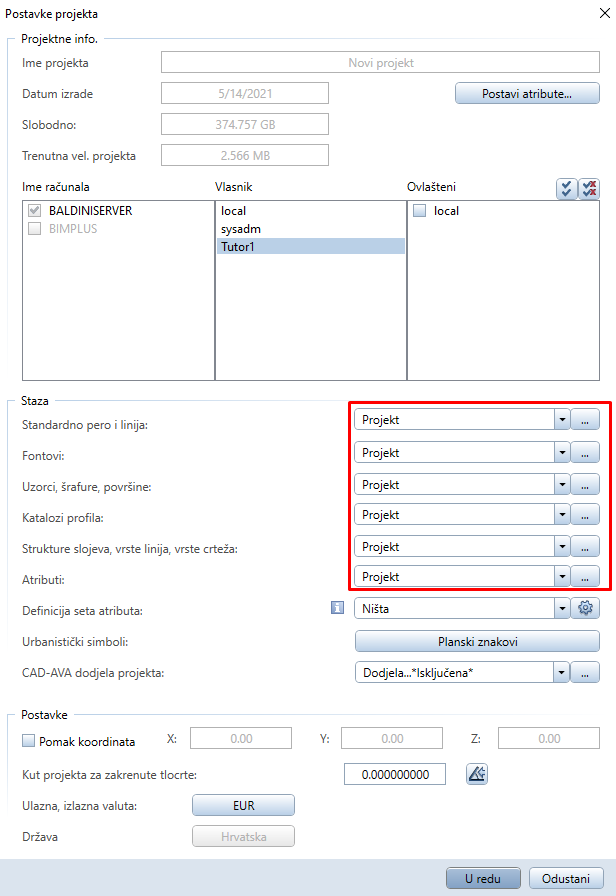This screenshot has width=616, height=896.
Task: Toggle the BALDINISERVER computer checkbox
Action: [x=35, y=211]
